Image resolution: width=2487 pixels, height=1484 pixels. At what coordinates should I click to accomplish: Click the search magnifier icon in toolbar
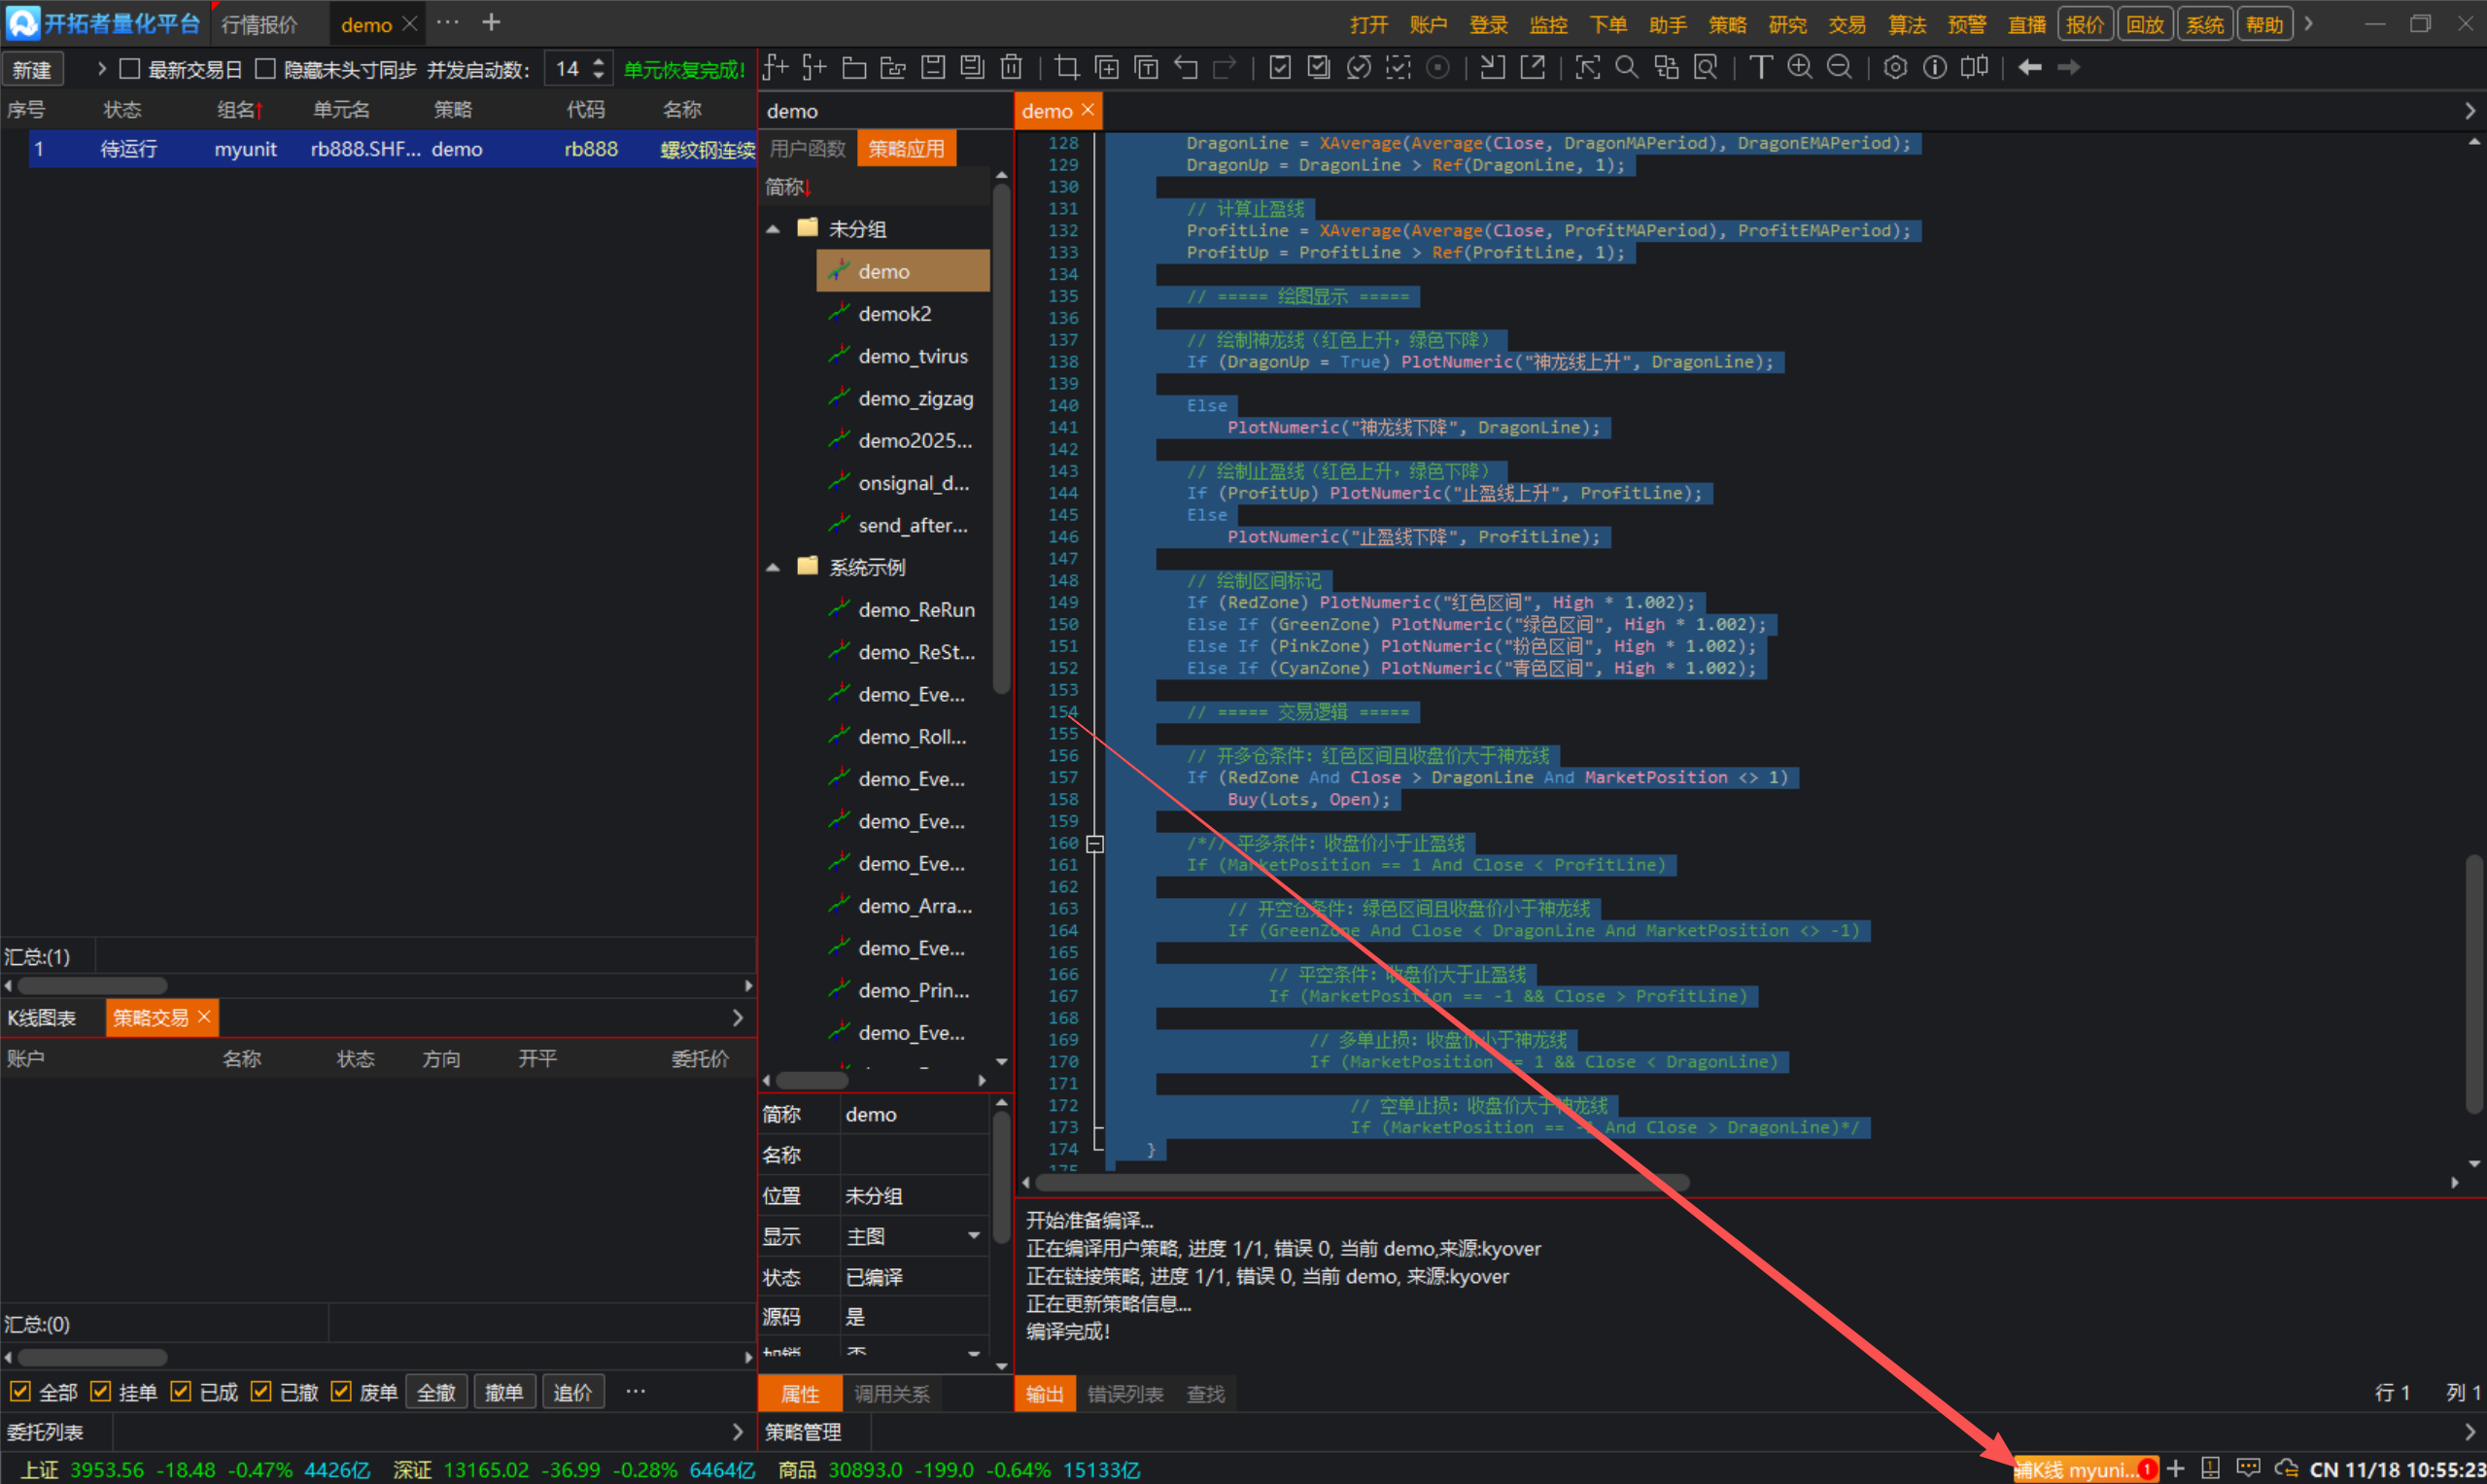pyautogui.click(x=1627, y=67)
